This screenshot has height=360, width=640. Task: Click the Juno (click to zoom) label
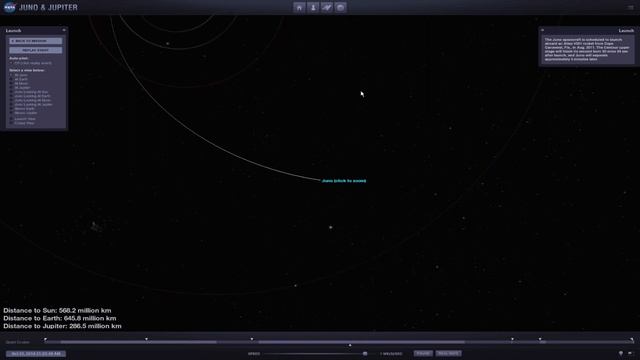[x=344, y=181]
